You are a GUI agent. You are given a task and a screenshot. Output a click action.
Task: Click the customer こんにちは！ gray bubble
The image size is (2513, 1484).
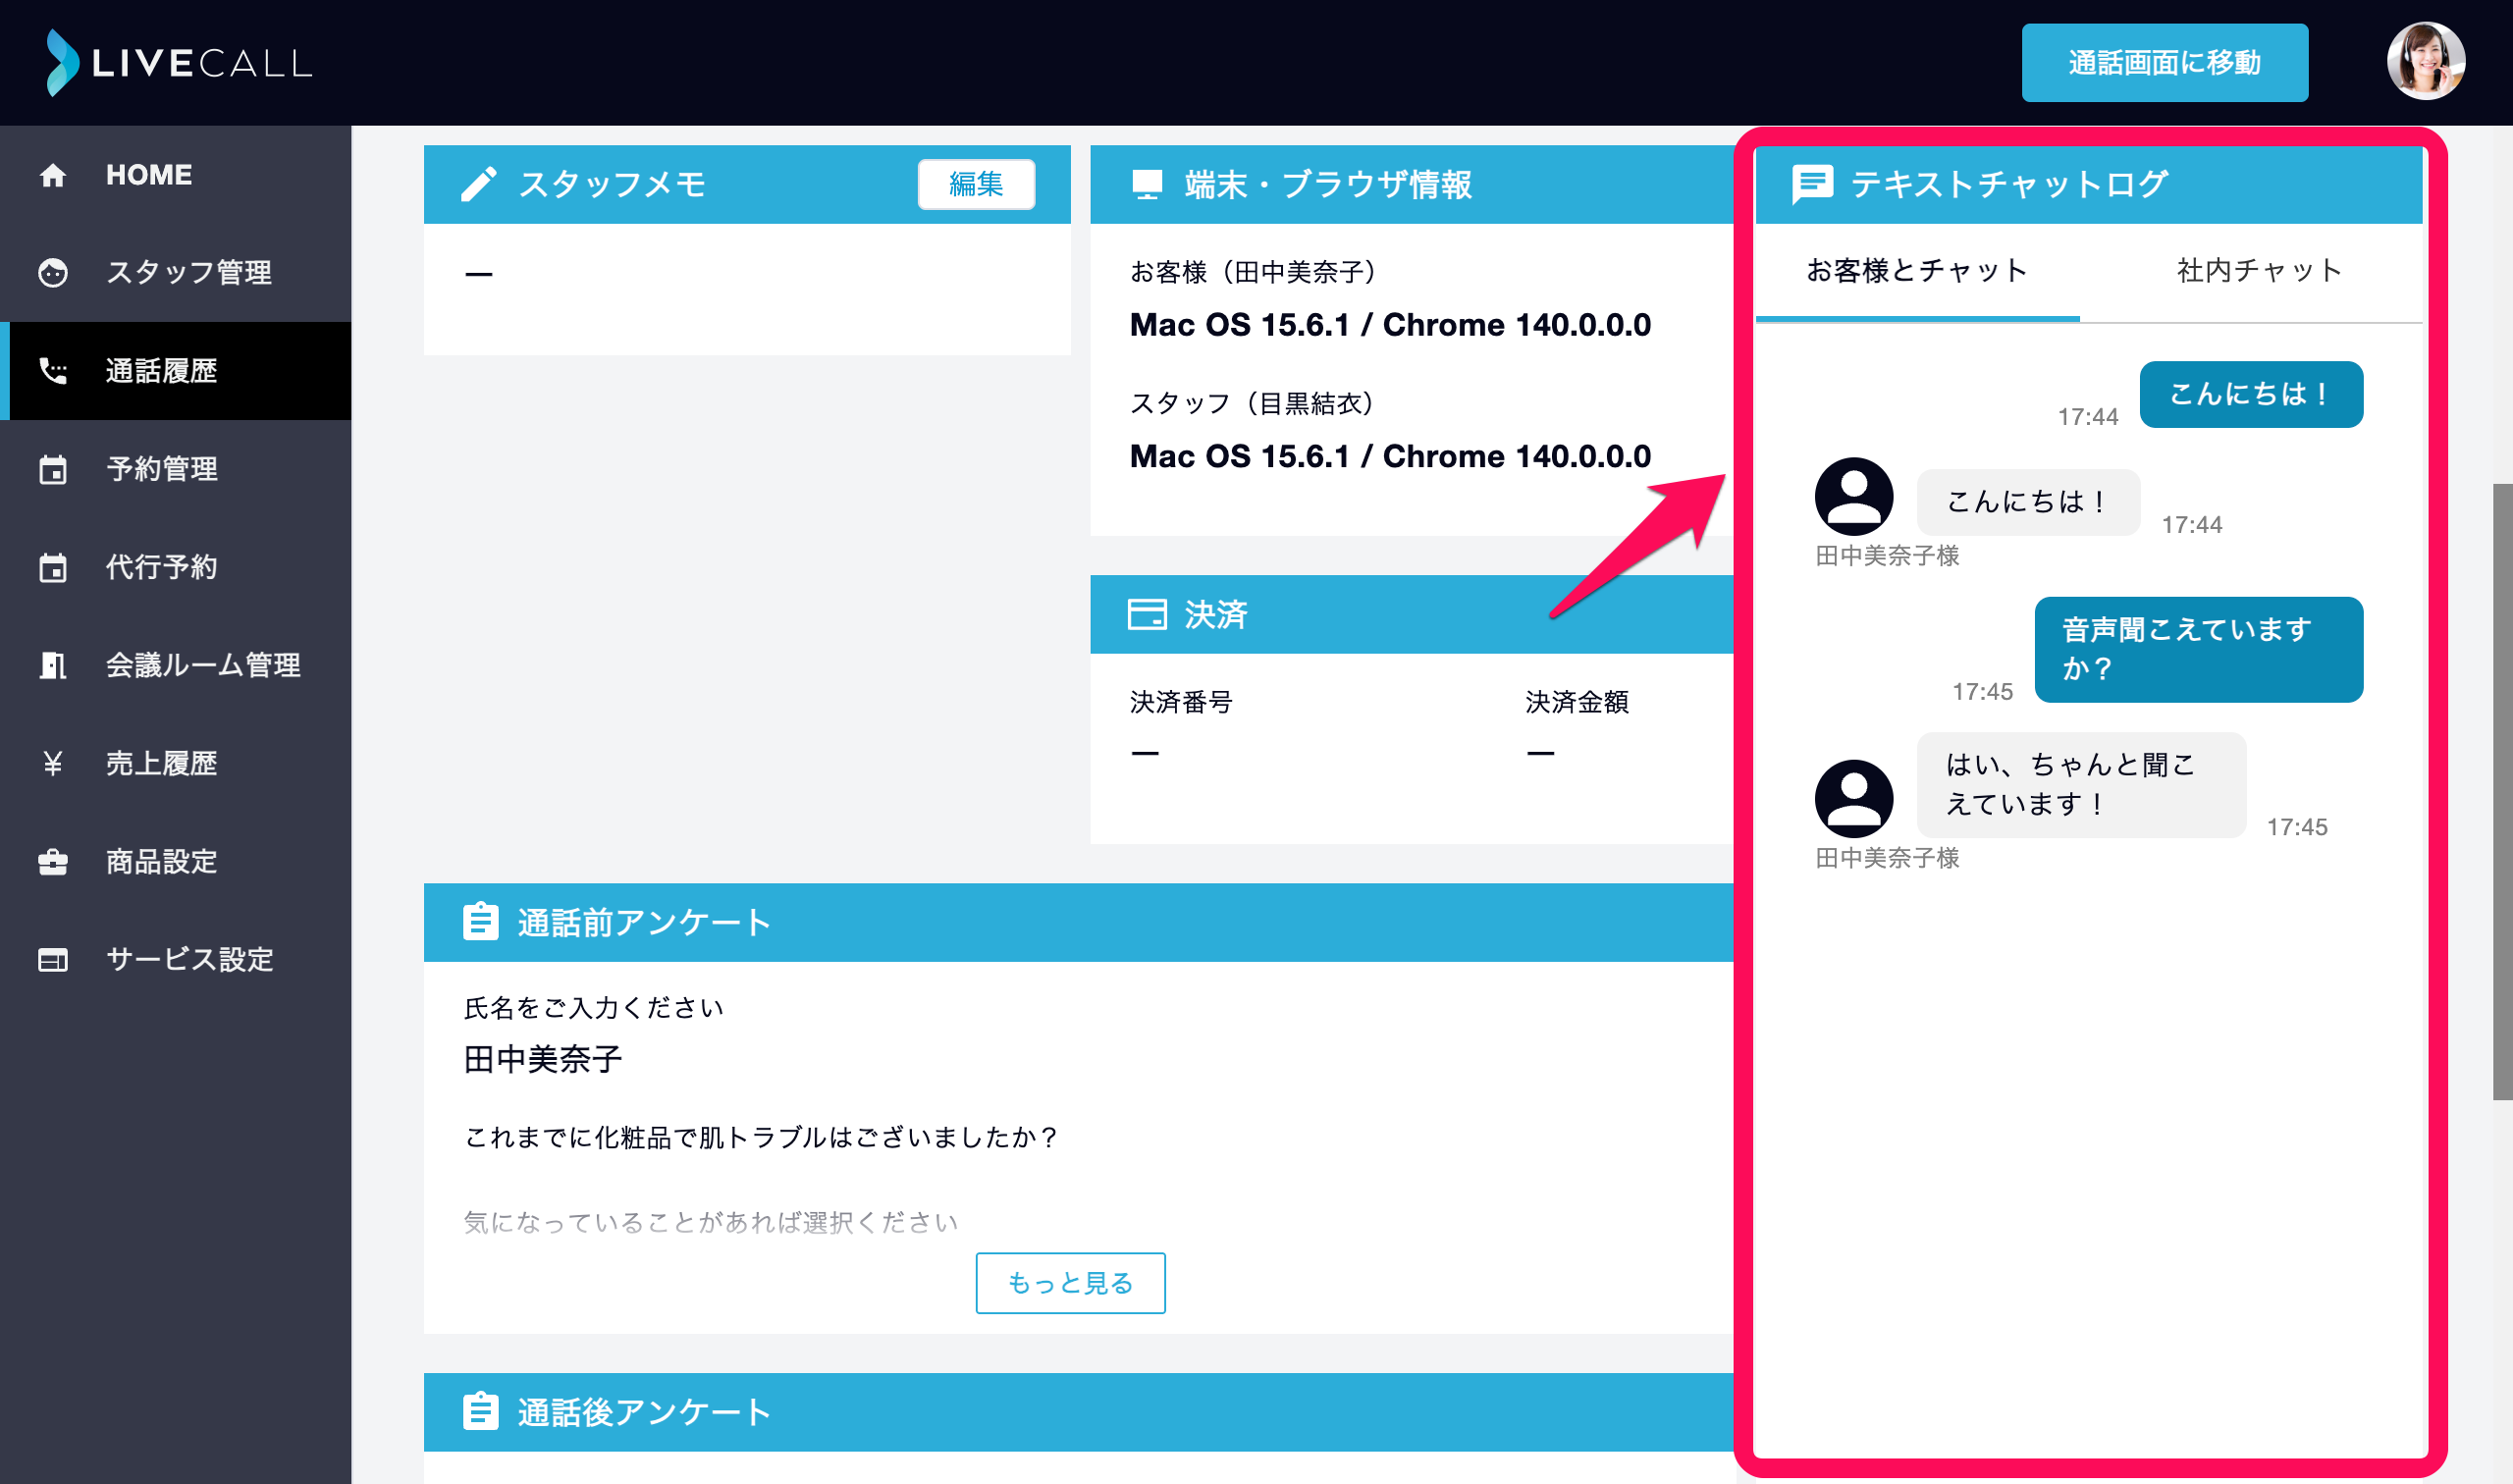pyautogui.click(x=2028, y=502)
